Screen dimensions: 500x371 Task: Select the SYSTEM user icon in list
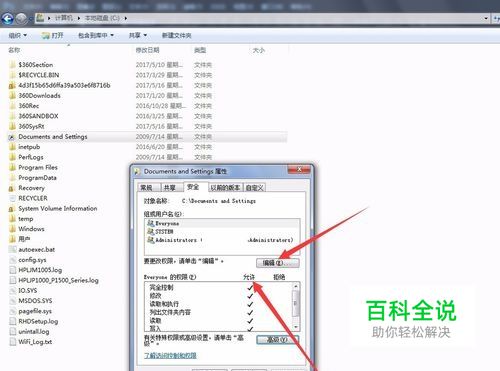tap(151, 231)
